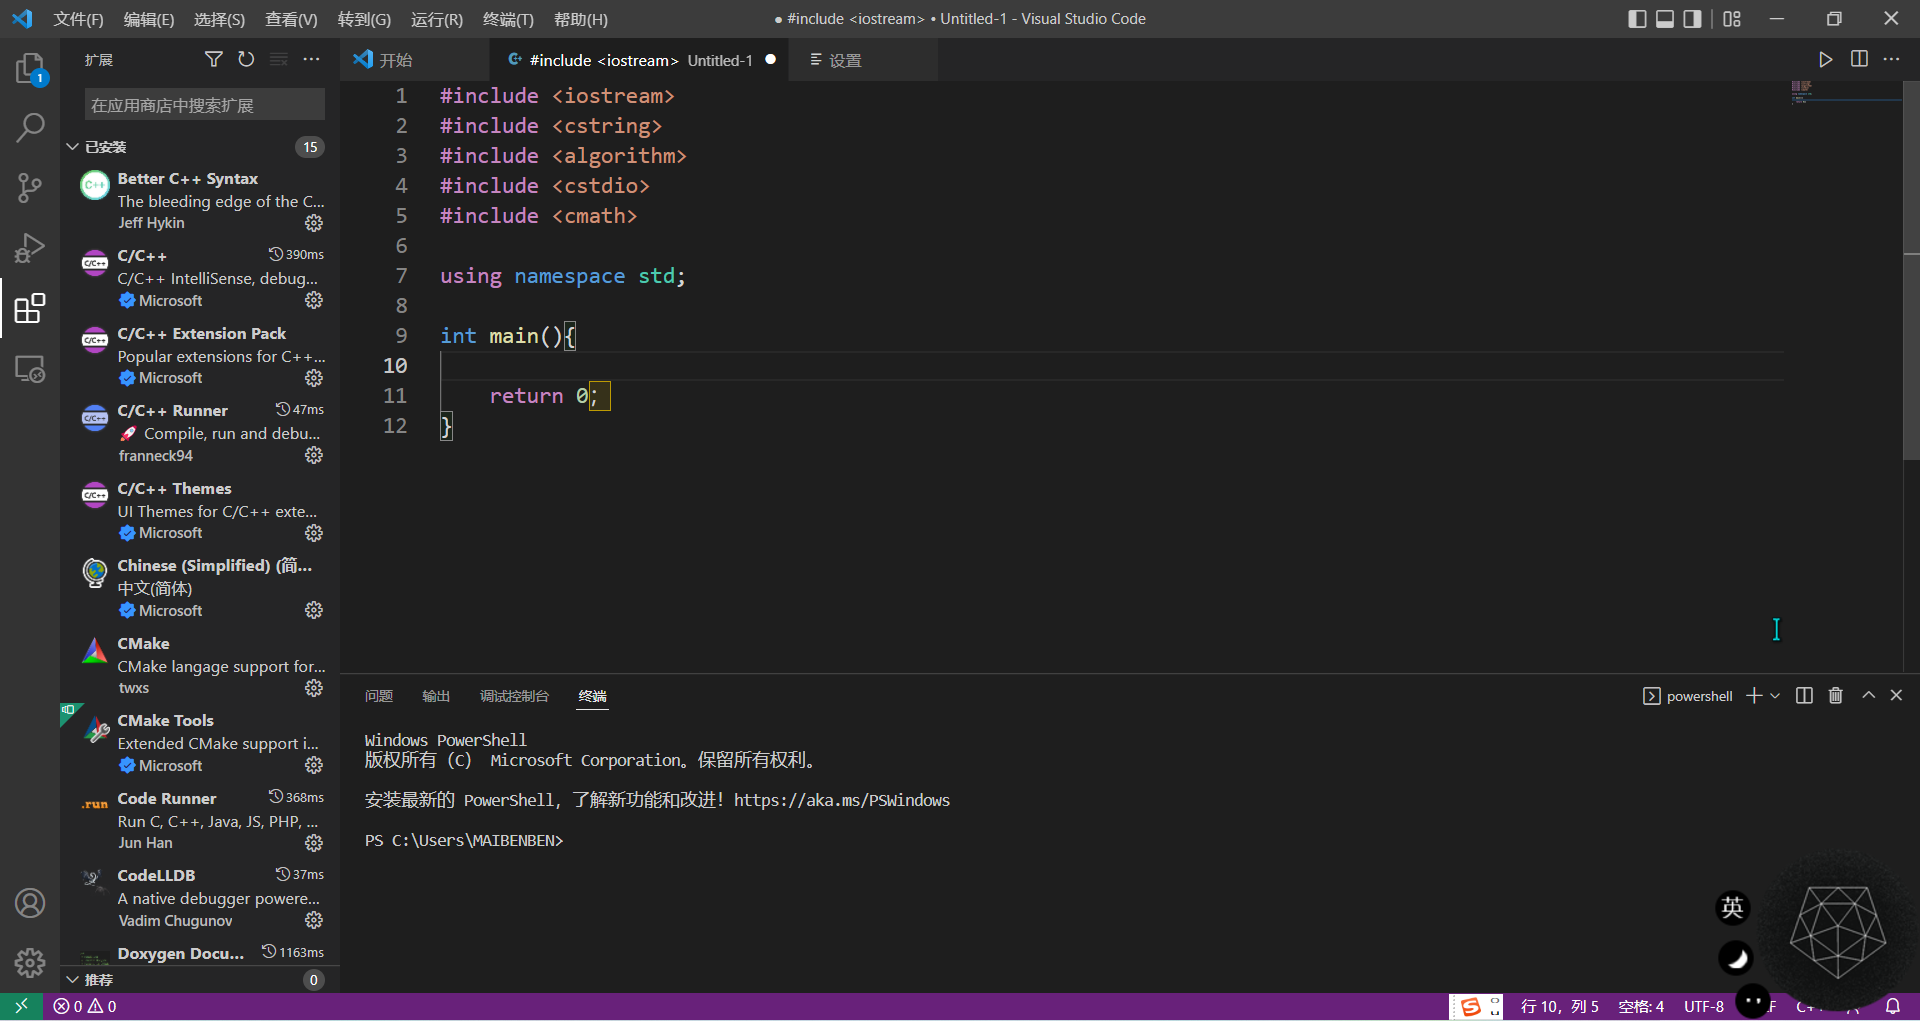Open the Source Control view

(30, 187)
